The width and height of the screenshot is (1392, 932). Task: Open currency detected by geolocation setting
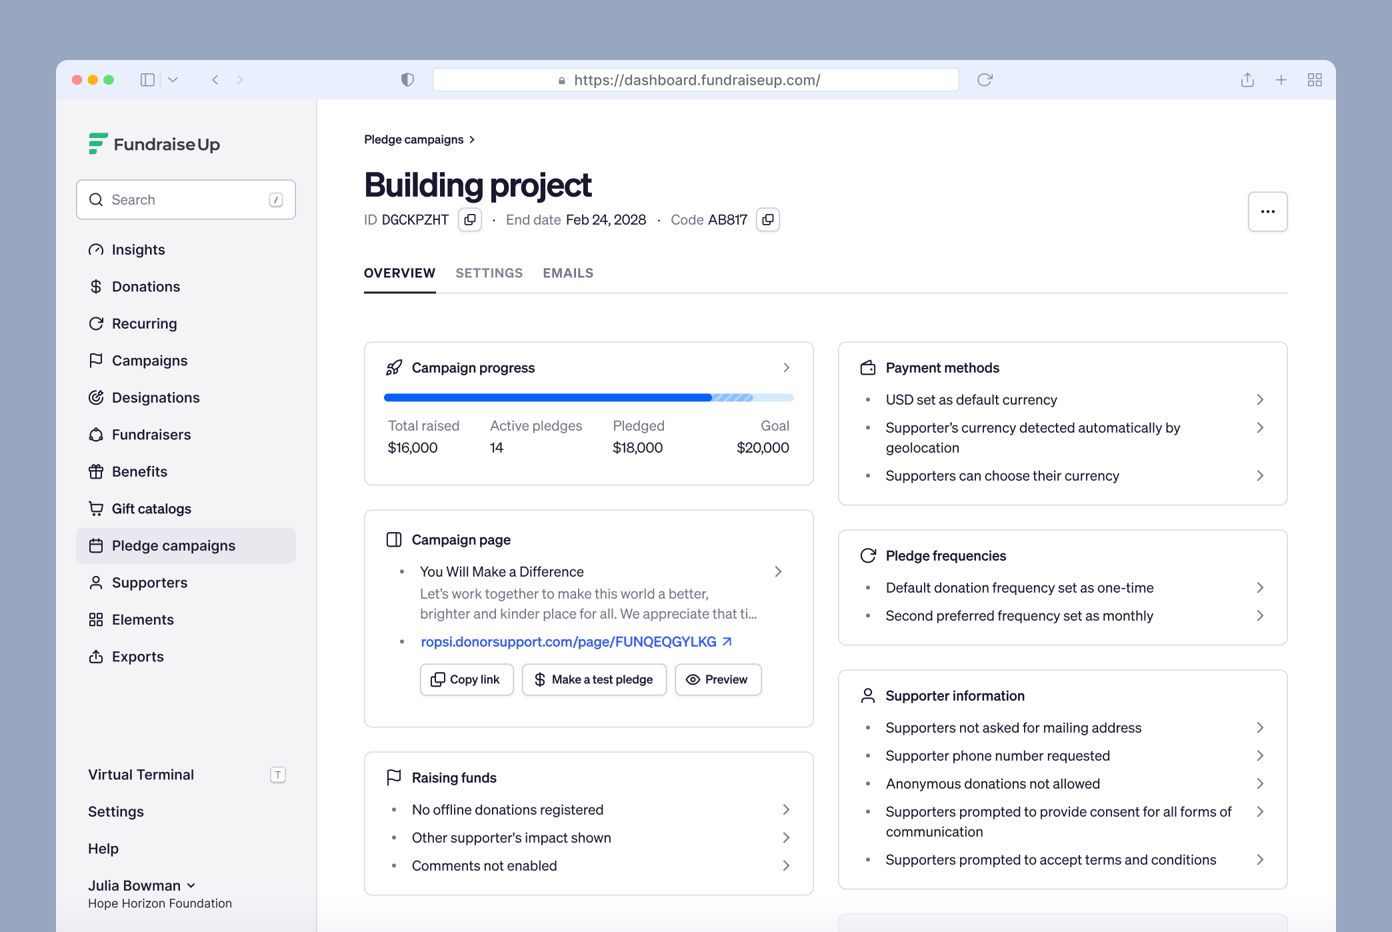click(1063, 438)
